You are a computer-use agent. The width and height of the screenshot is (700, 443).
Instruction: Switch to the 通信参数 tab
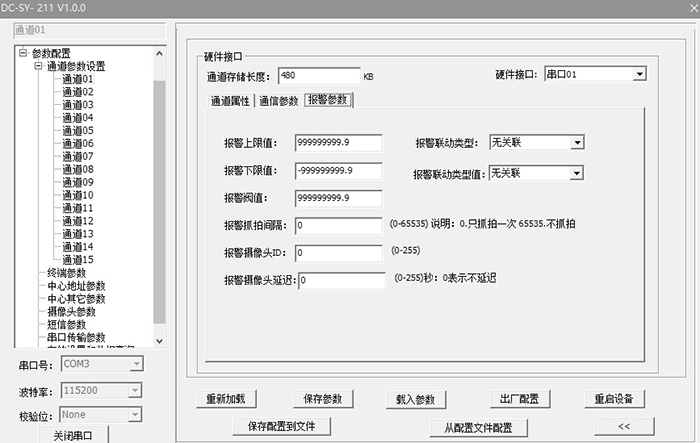[278, 100]
